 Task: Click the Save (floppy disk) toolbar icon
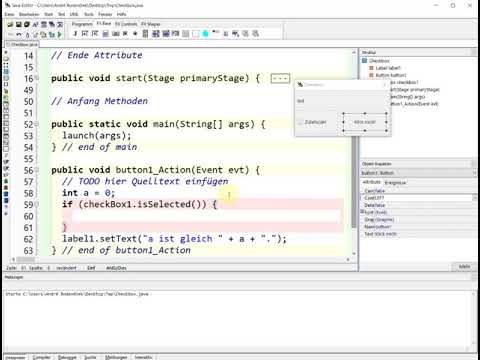coord(19,24)
